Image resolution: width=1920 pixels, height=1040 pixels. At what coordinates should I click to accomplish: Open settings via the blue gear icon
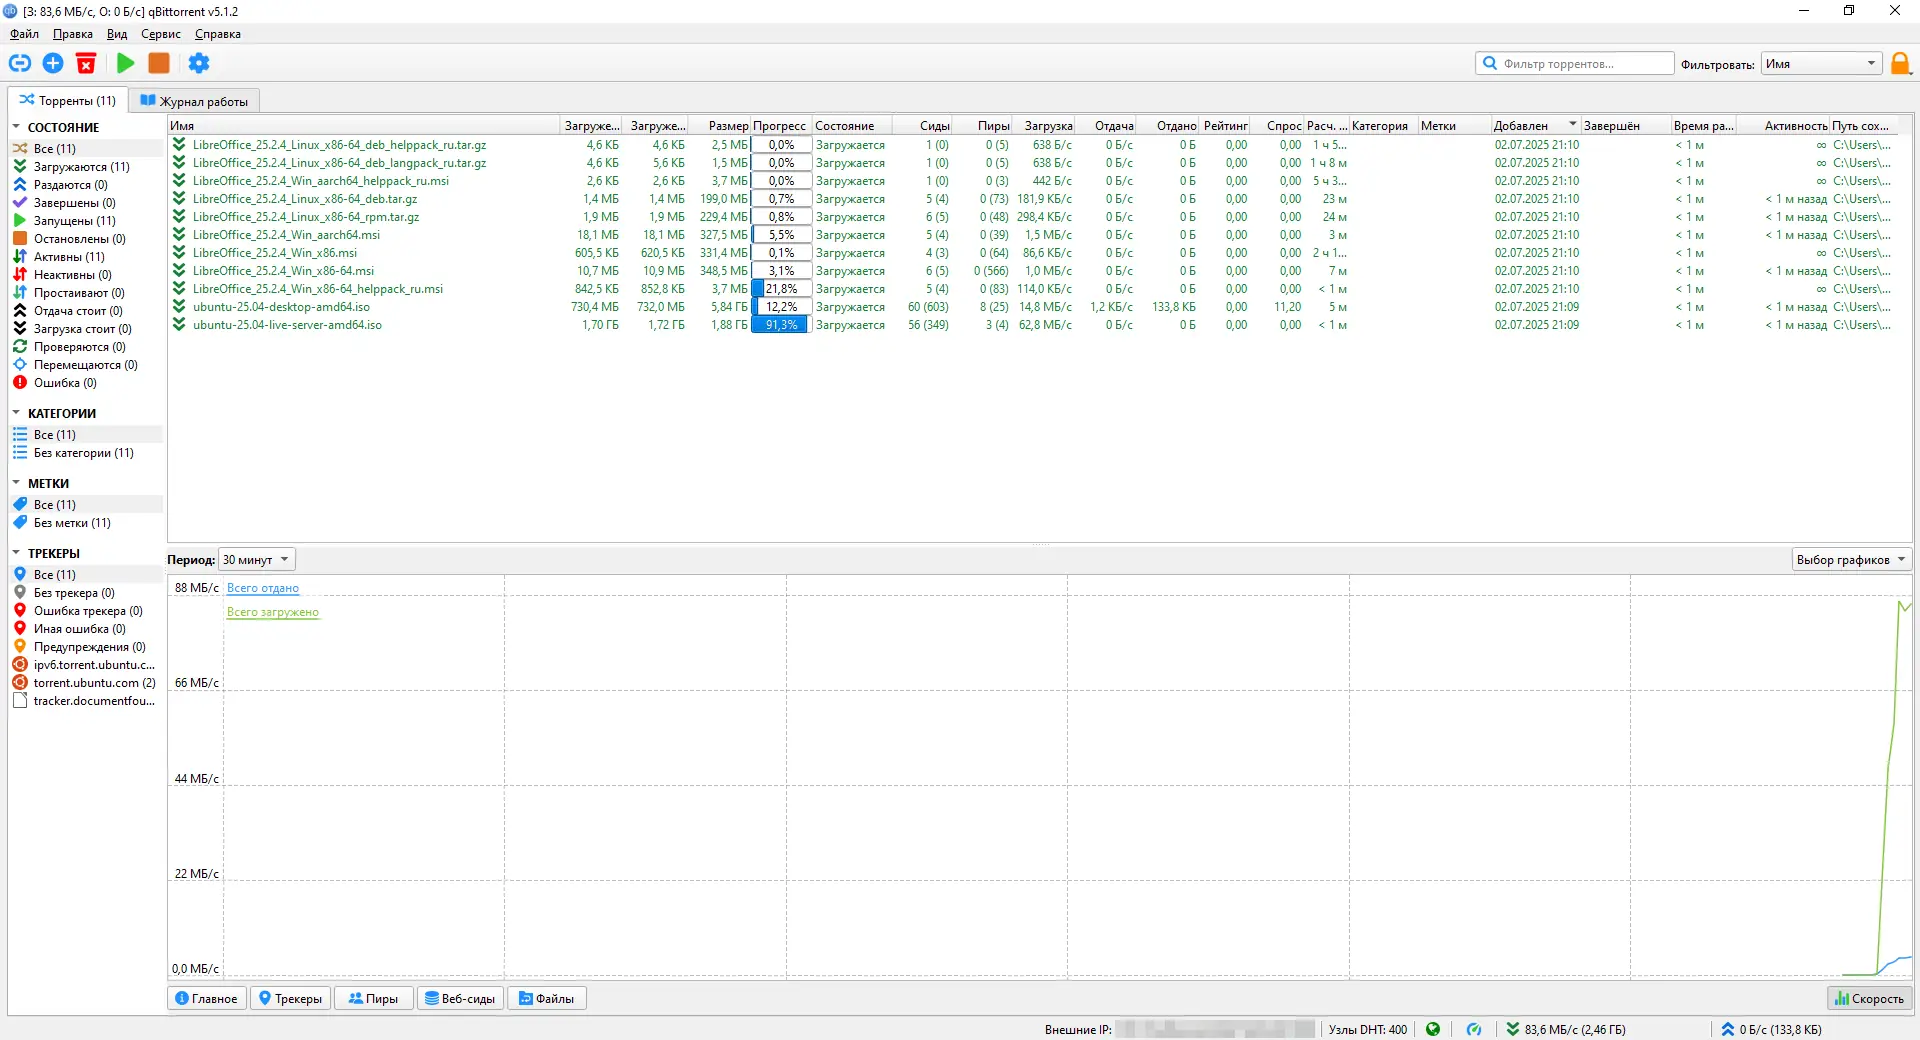pyautogui.click(x=199, y=63)
